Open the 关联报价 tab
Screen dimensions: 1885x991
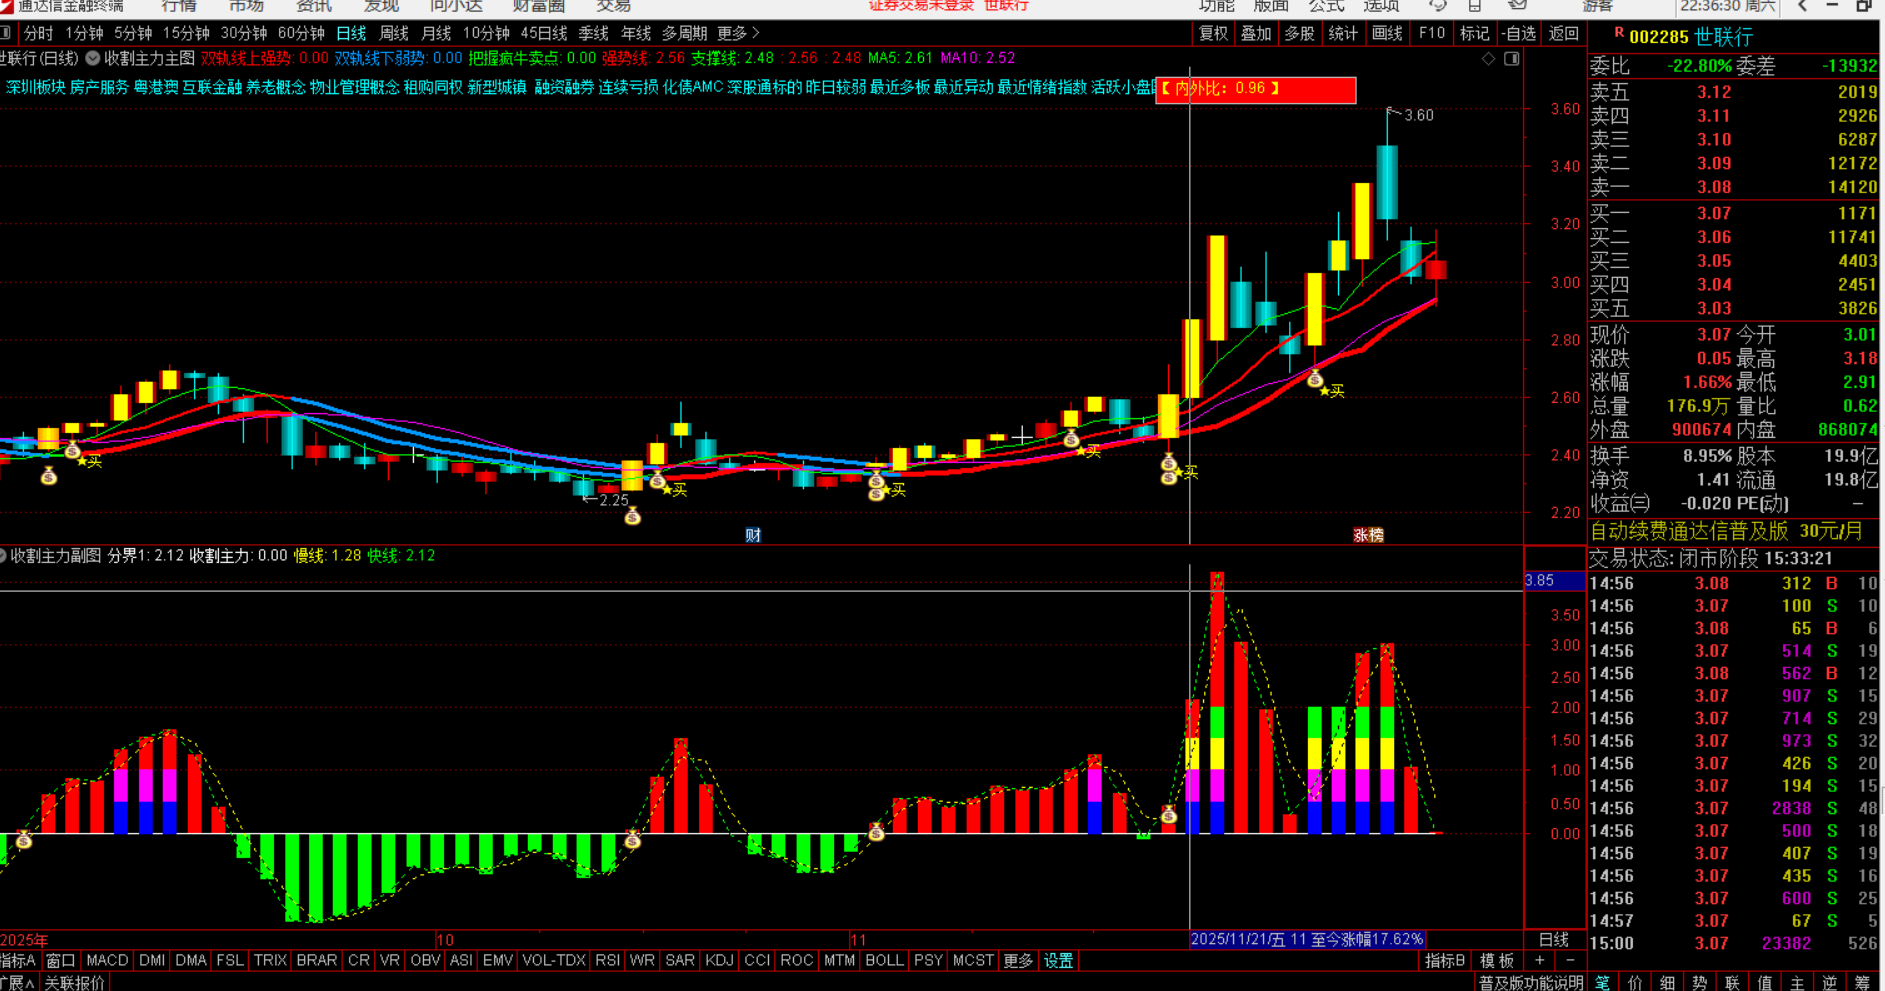point(74,982)
